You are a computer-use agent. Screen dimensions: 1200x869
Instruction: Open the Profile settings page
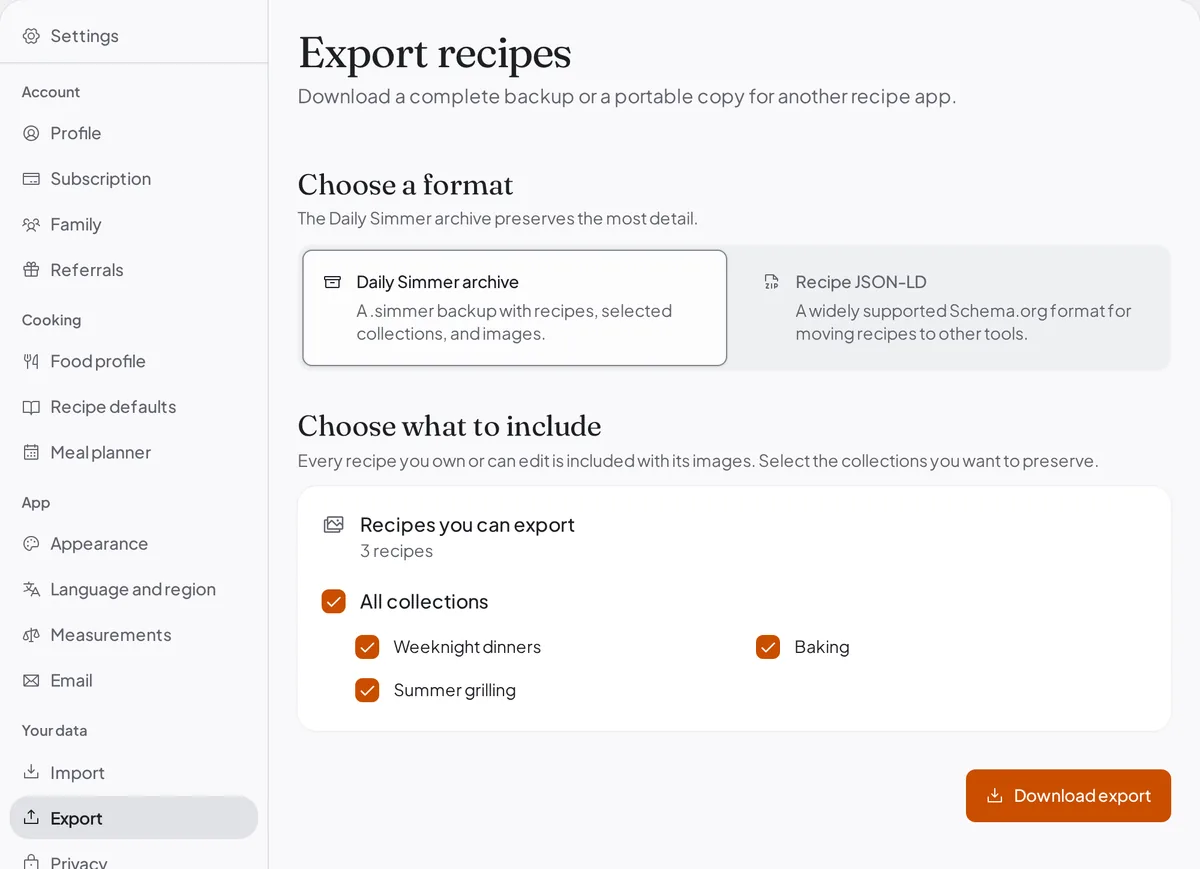(134, 133)
